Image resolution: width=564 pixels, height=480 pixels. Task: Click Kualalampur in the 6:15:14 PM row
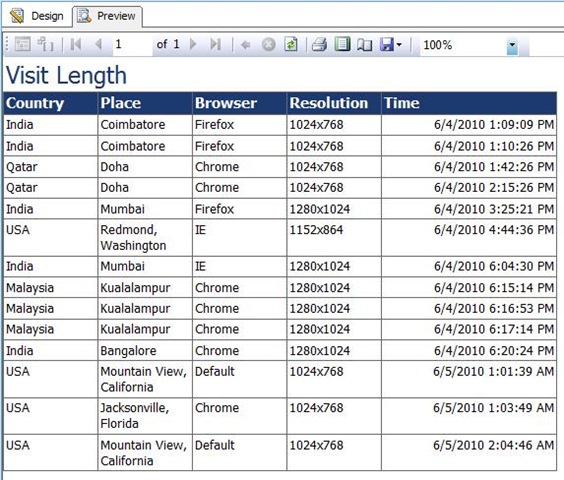coord(145,287)
